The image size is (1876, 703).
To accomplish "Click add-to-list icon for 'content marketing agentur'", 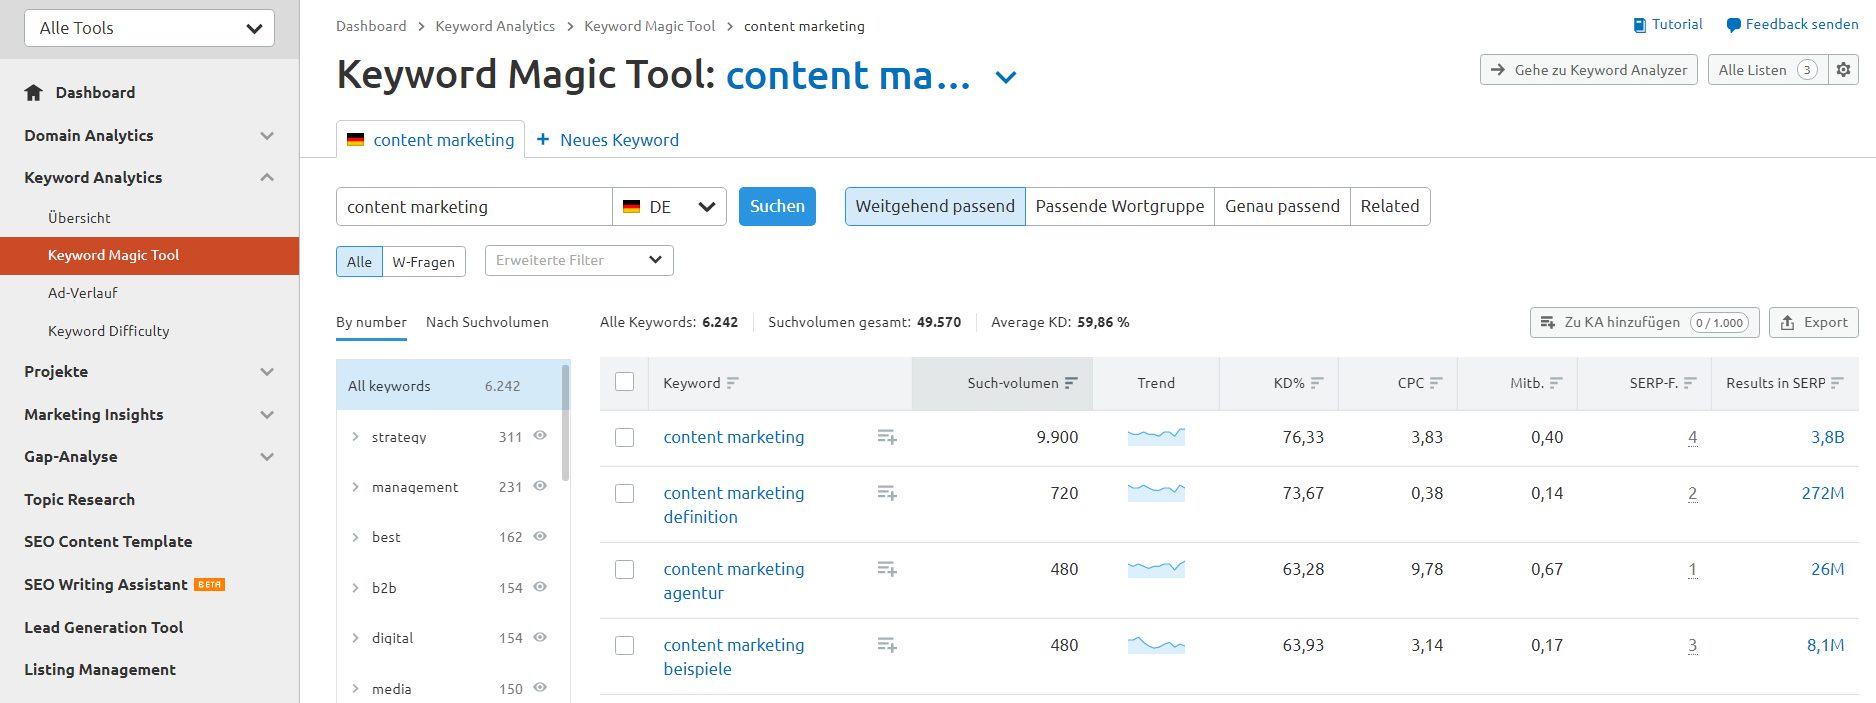I will (886, 569).
